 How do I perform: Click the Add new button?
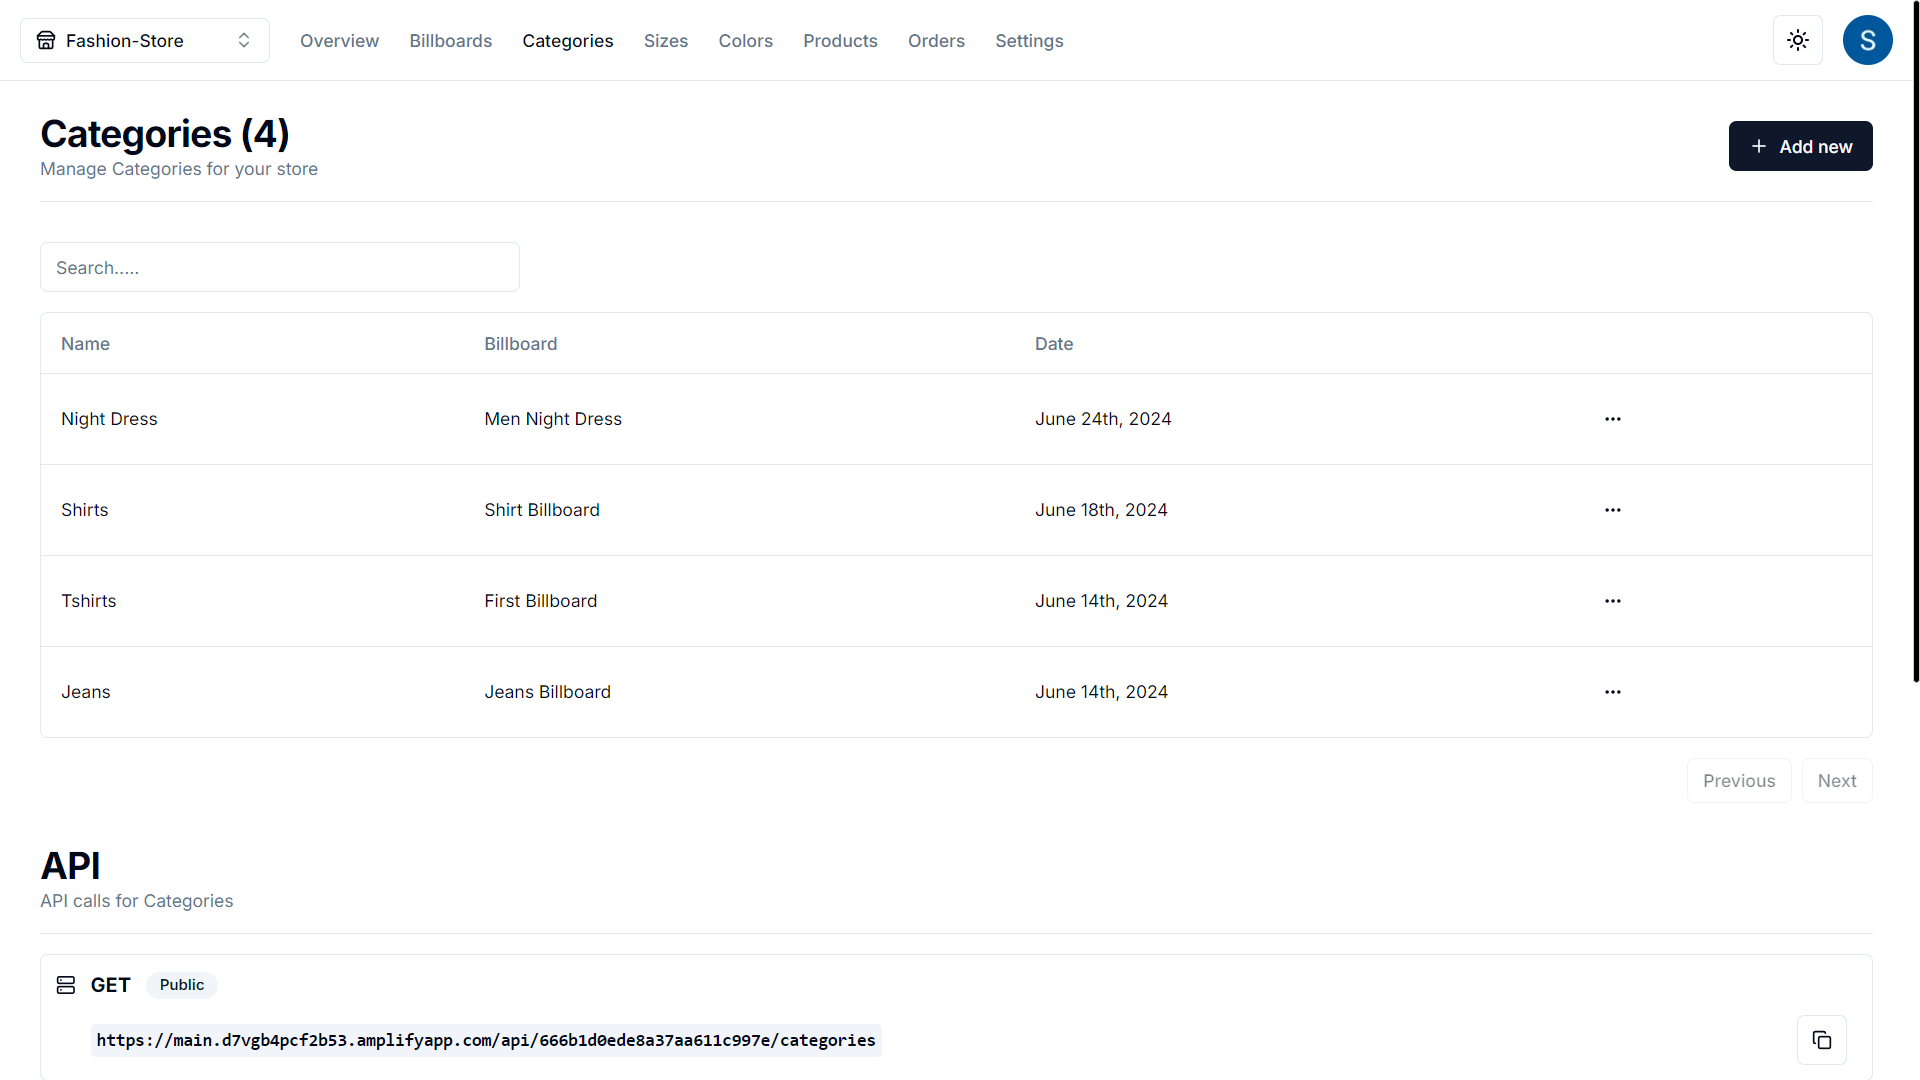(x=1800, y=146)
